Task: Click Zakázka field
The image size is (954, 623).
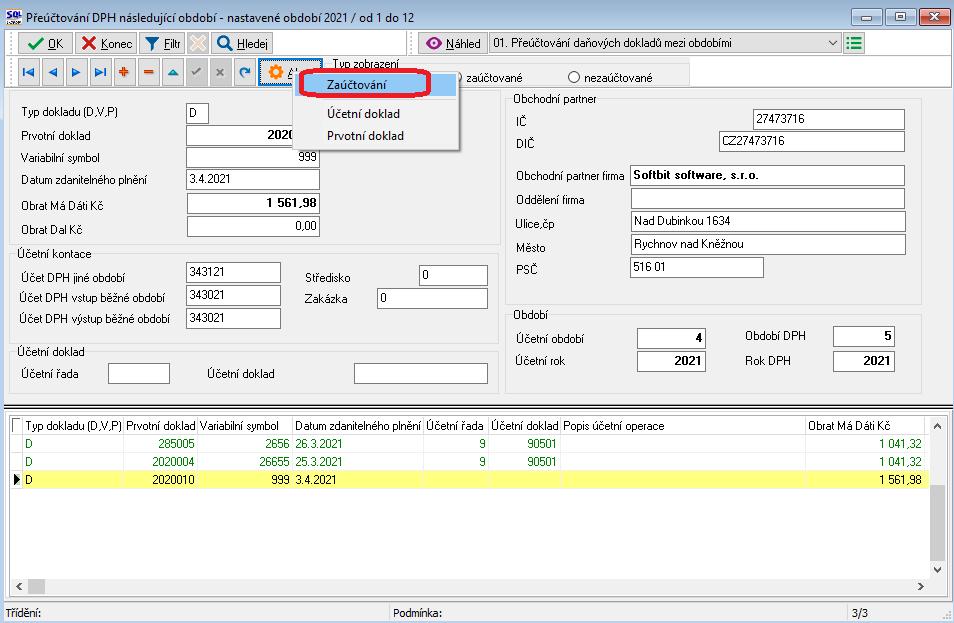Action: coord(432,298)
